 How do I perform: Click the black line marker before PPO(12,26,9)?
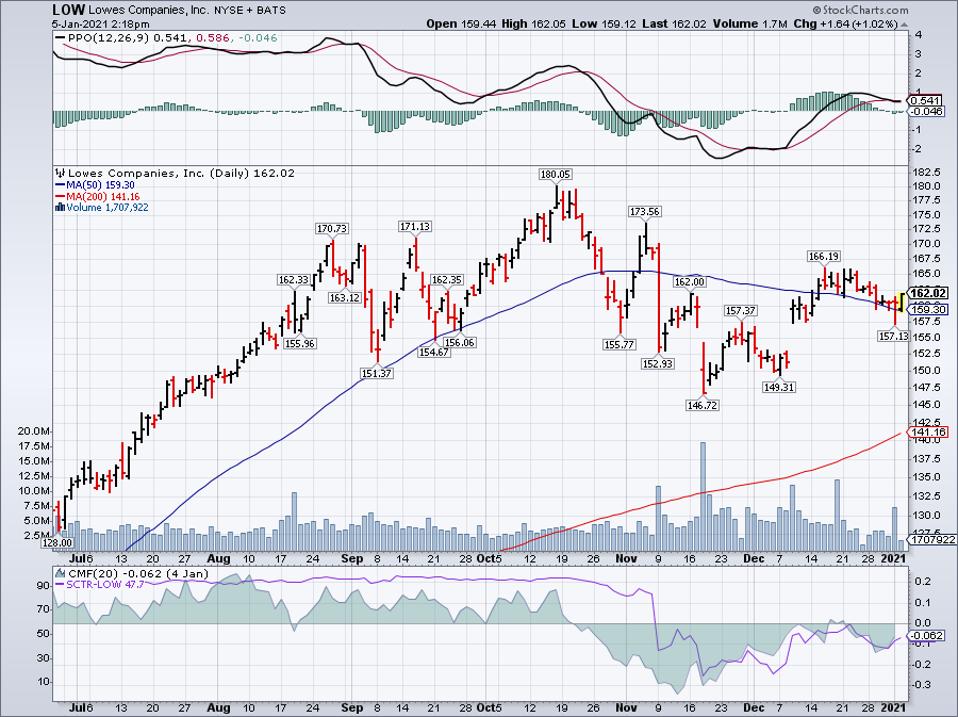[x=60, y=38]
